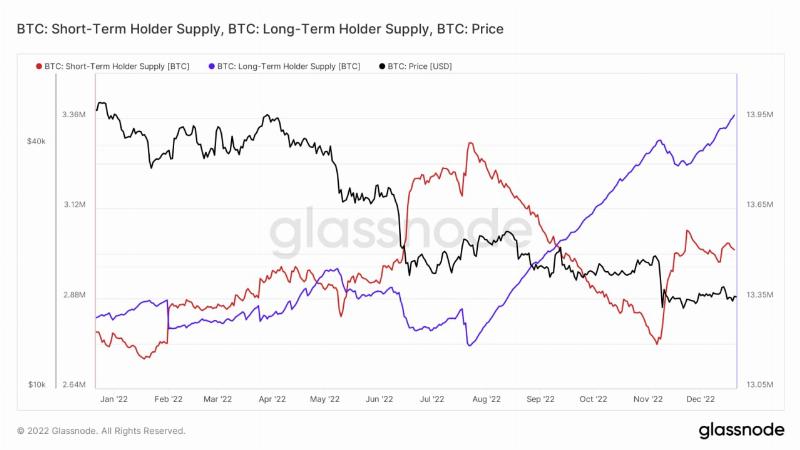Select the Jan '22 x-axis label
The width and height of the screenshot is (800, 450).
click(x=114, y=399)
